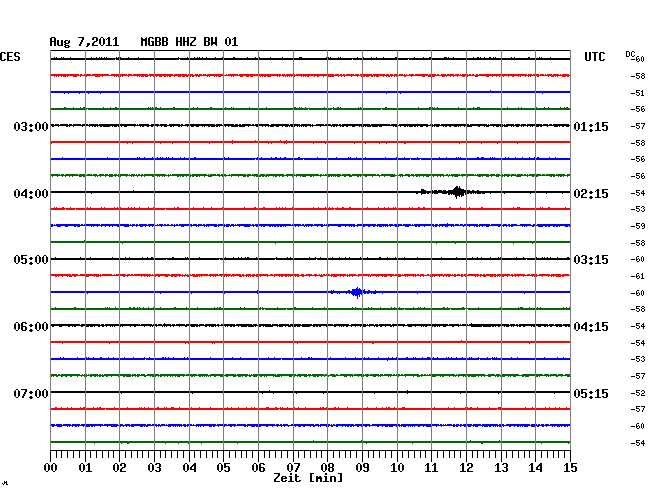Click the 03:15 UTC time label

(x=591, y=260)
